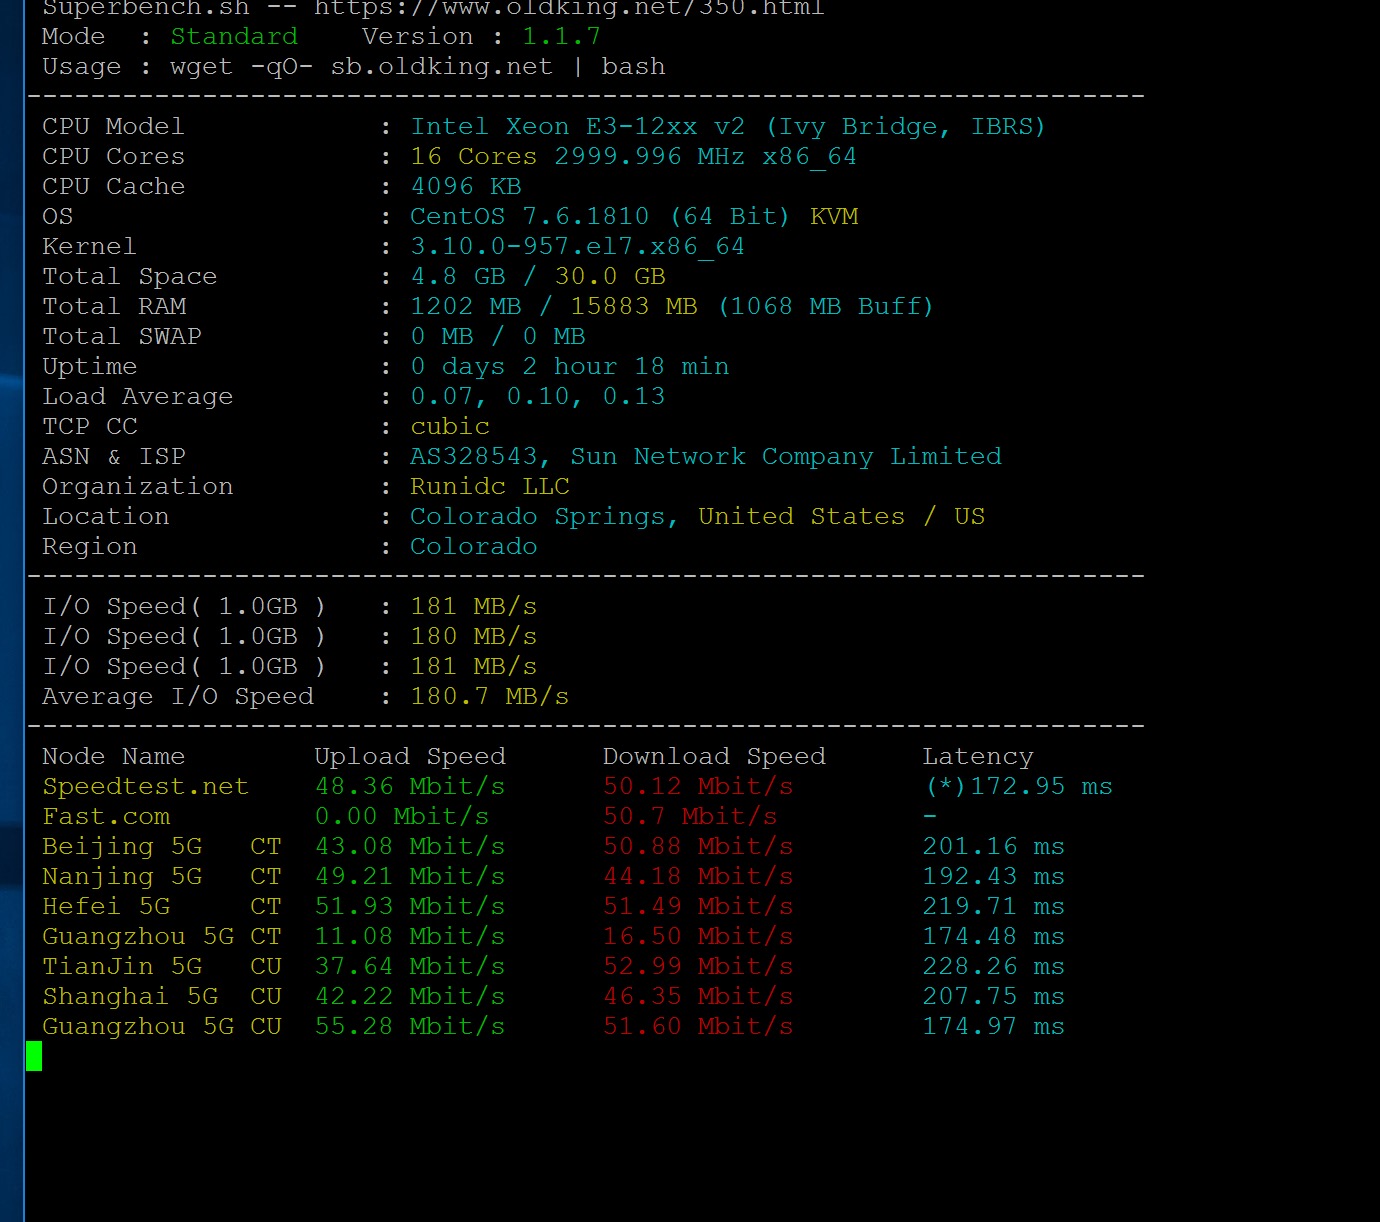
Task: Select the usage command wget -qO- sb.oldking.net
Action: click(x=362, y=67)
